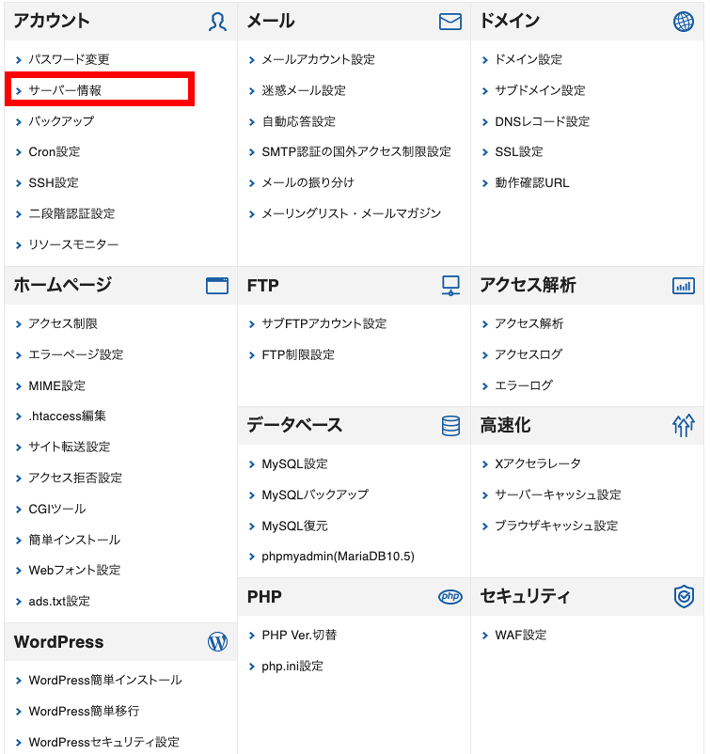Viewport: 710px width, 754px height.
Task: Open ブラウザキャッシュ設定 link
Action: click(x=556, y=526)
